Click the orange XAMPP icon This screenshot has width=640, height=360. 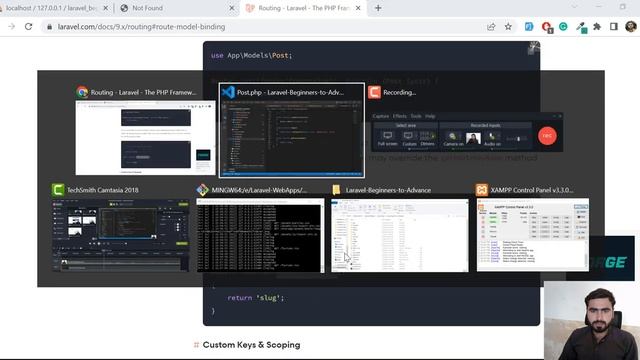click(482, 190)
